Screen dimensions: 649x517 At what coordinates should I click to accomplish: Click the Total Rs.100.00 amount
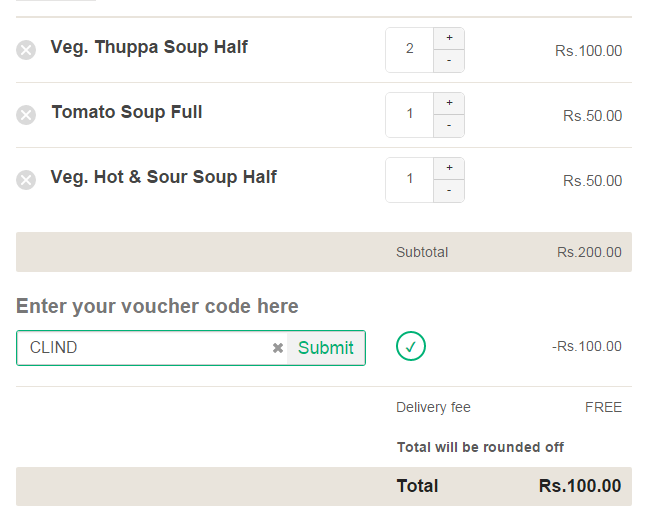(580, 486)
